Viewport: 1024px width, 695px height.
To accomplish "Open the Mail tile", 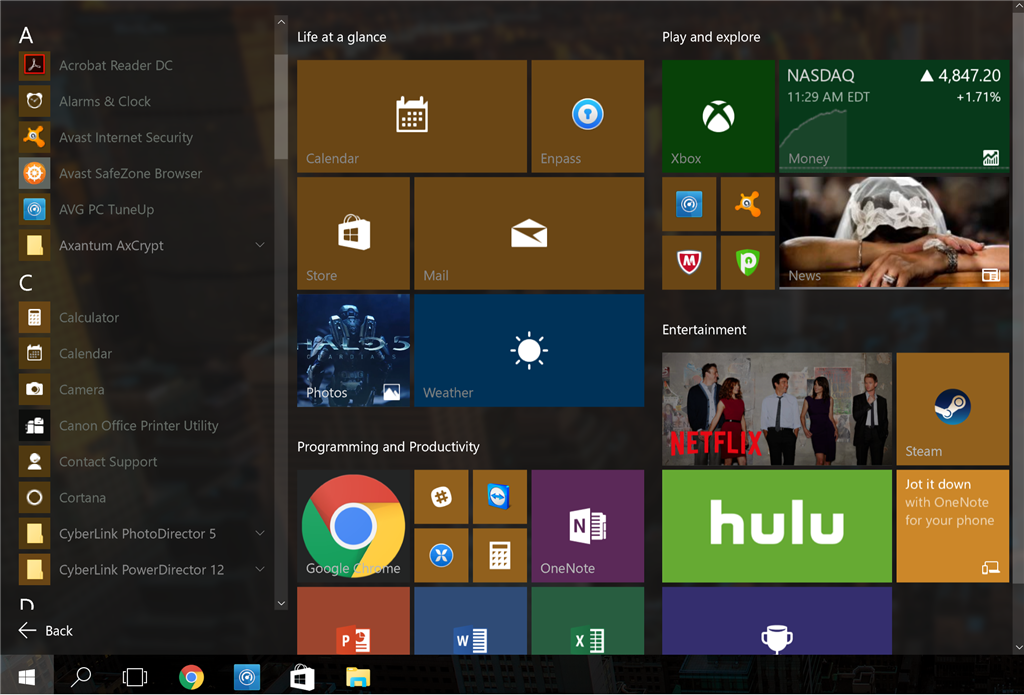I will 529,233.
